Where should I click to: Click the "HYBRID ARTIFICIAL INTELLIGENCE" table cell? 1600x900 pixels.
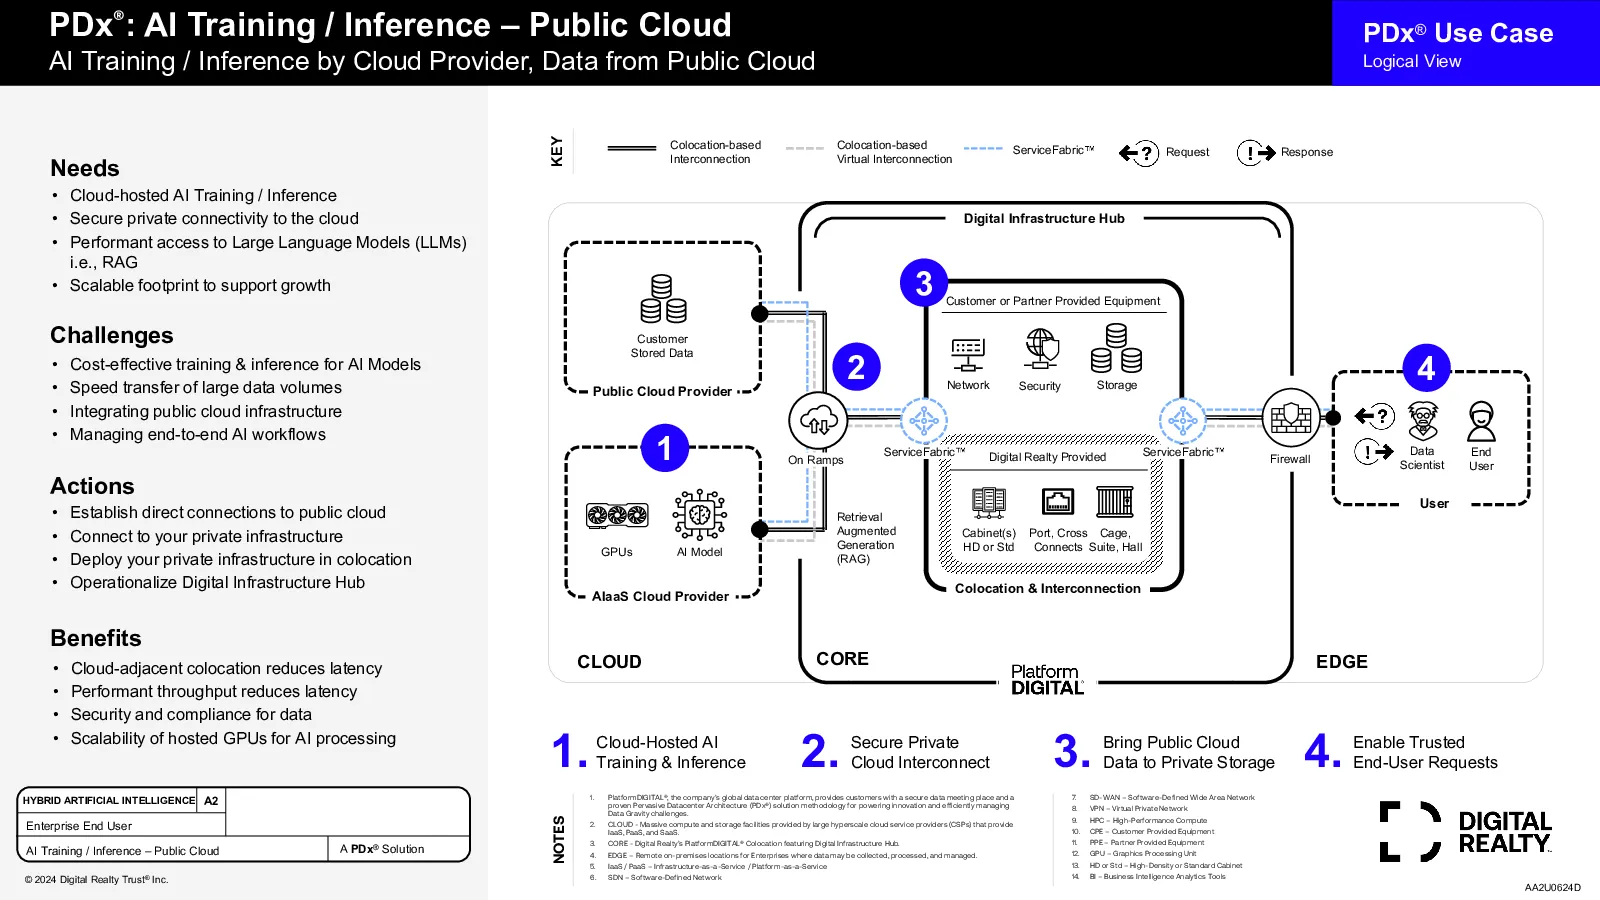click(108, 800)
